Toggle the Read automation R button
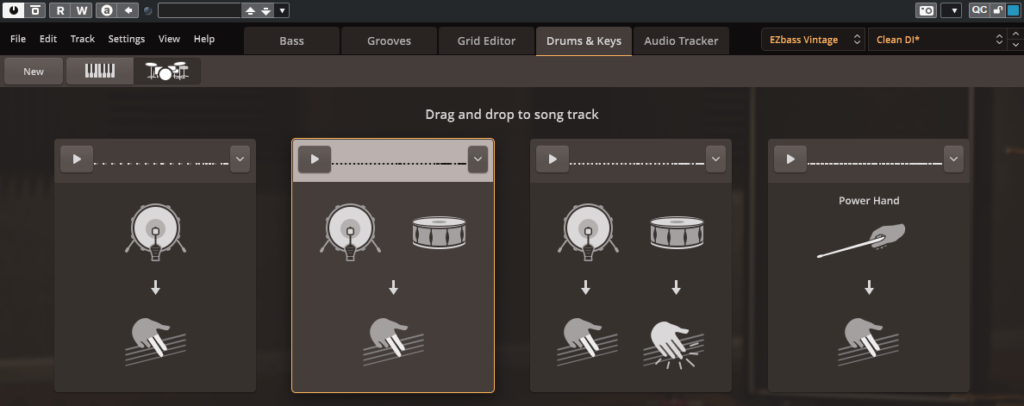This screenshot has height=406, width=1024. 60,10
